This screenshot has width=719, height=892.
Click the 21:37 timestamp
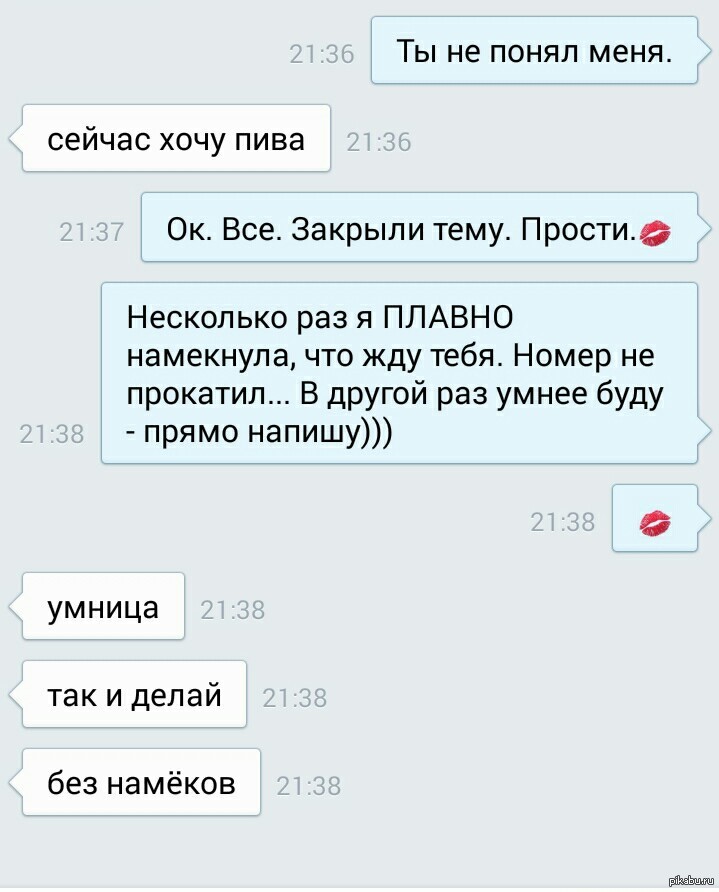tap(92, 232)
